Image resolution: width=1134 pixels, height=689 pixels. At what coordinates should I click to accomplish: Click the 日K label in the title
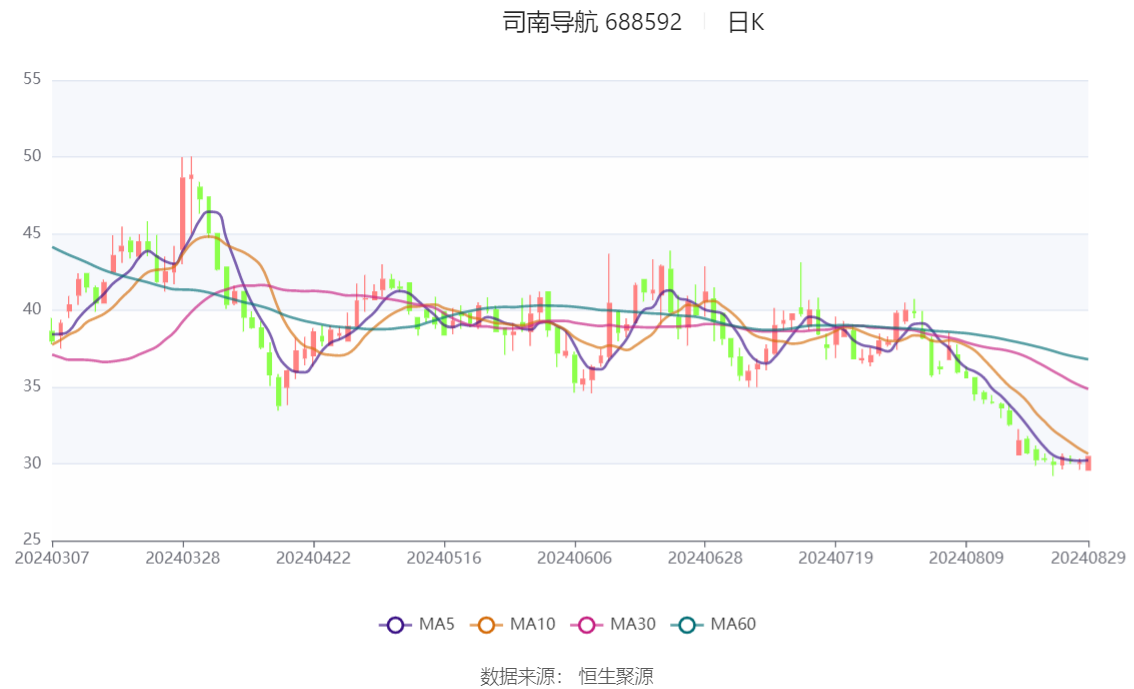click(746, 22)
